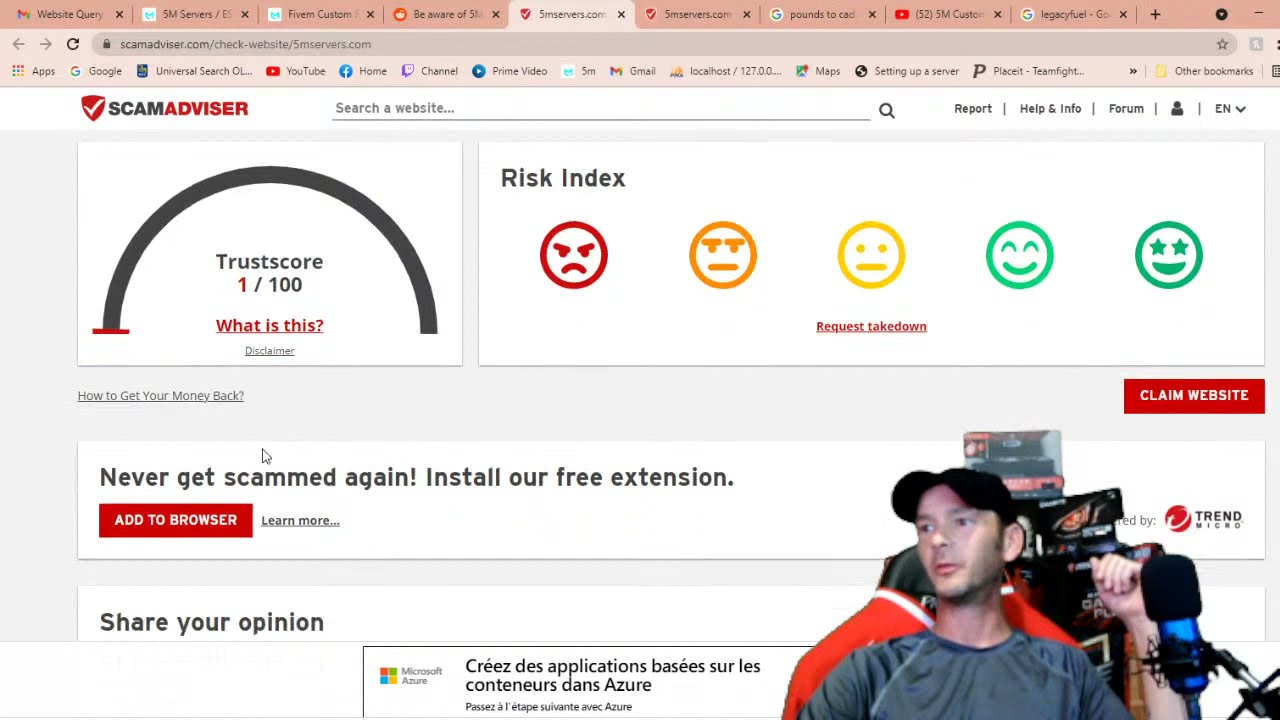Click the search magnifier icon
Screen dimensions: 1280x720
pyautogui.click(x=887, y=110)
